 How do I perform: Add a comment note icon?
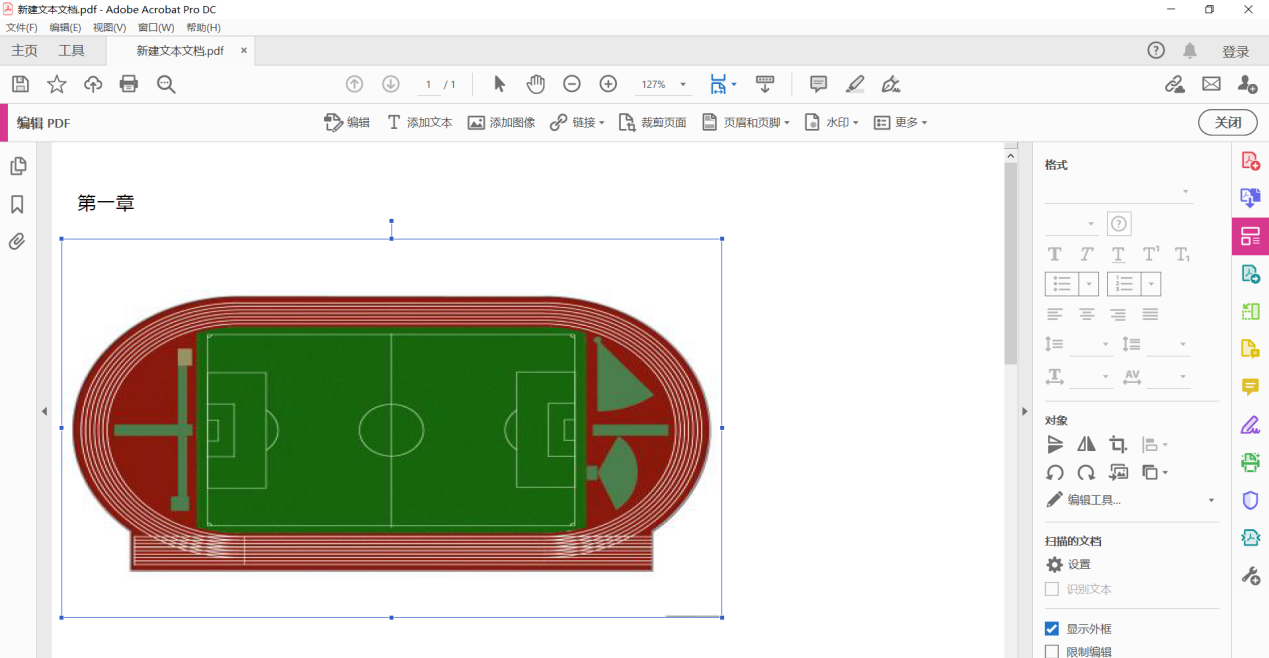pyautogui.click(x=818, y=84)
